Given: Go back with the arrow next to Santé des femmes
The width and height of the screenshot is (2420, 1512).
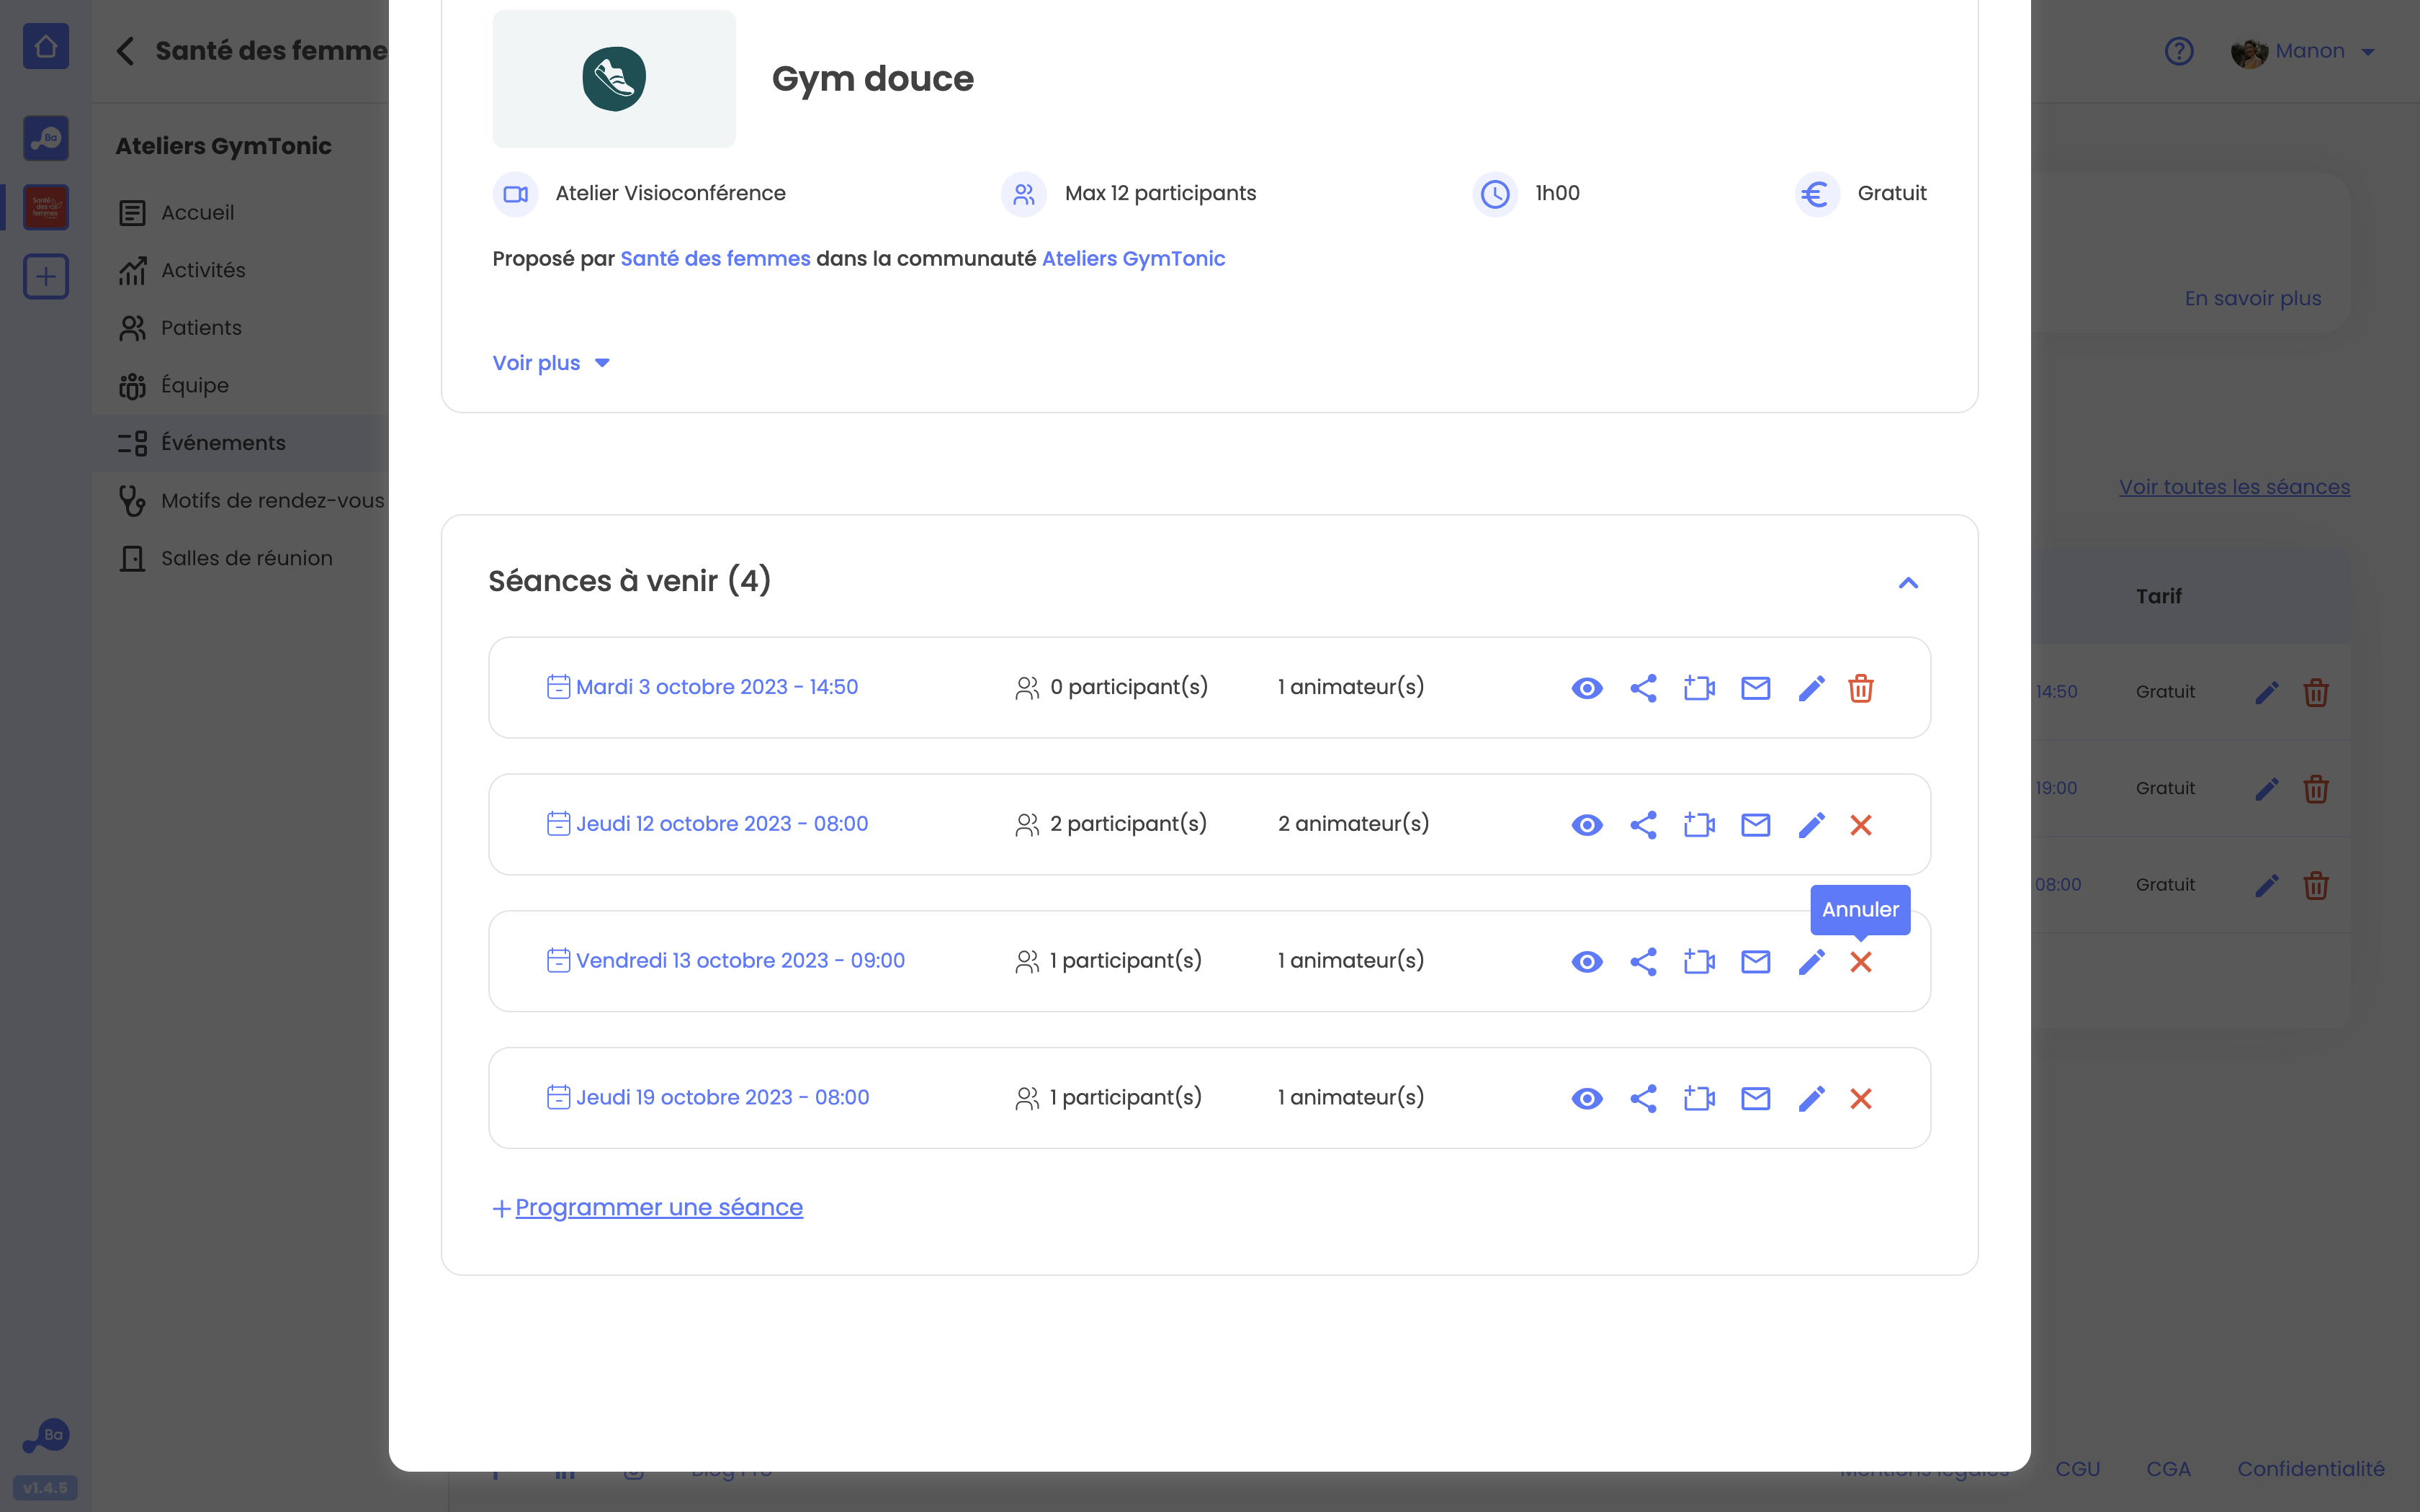Looking at the screenshot, I should click(x=125, y=51).
